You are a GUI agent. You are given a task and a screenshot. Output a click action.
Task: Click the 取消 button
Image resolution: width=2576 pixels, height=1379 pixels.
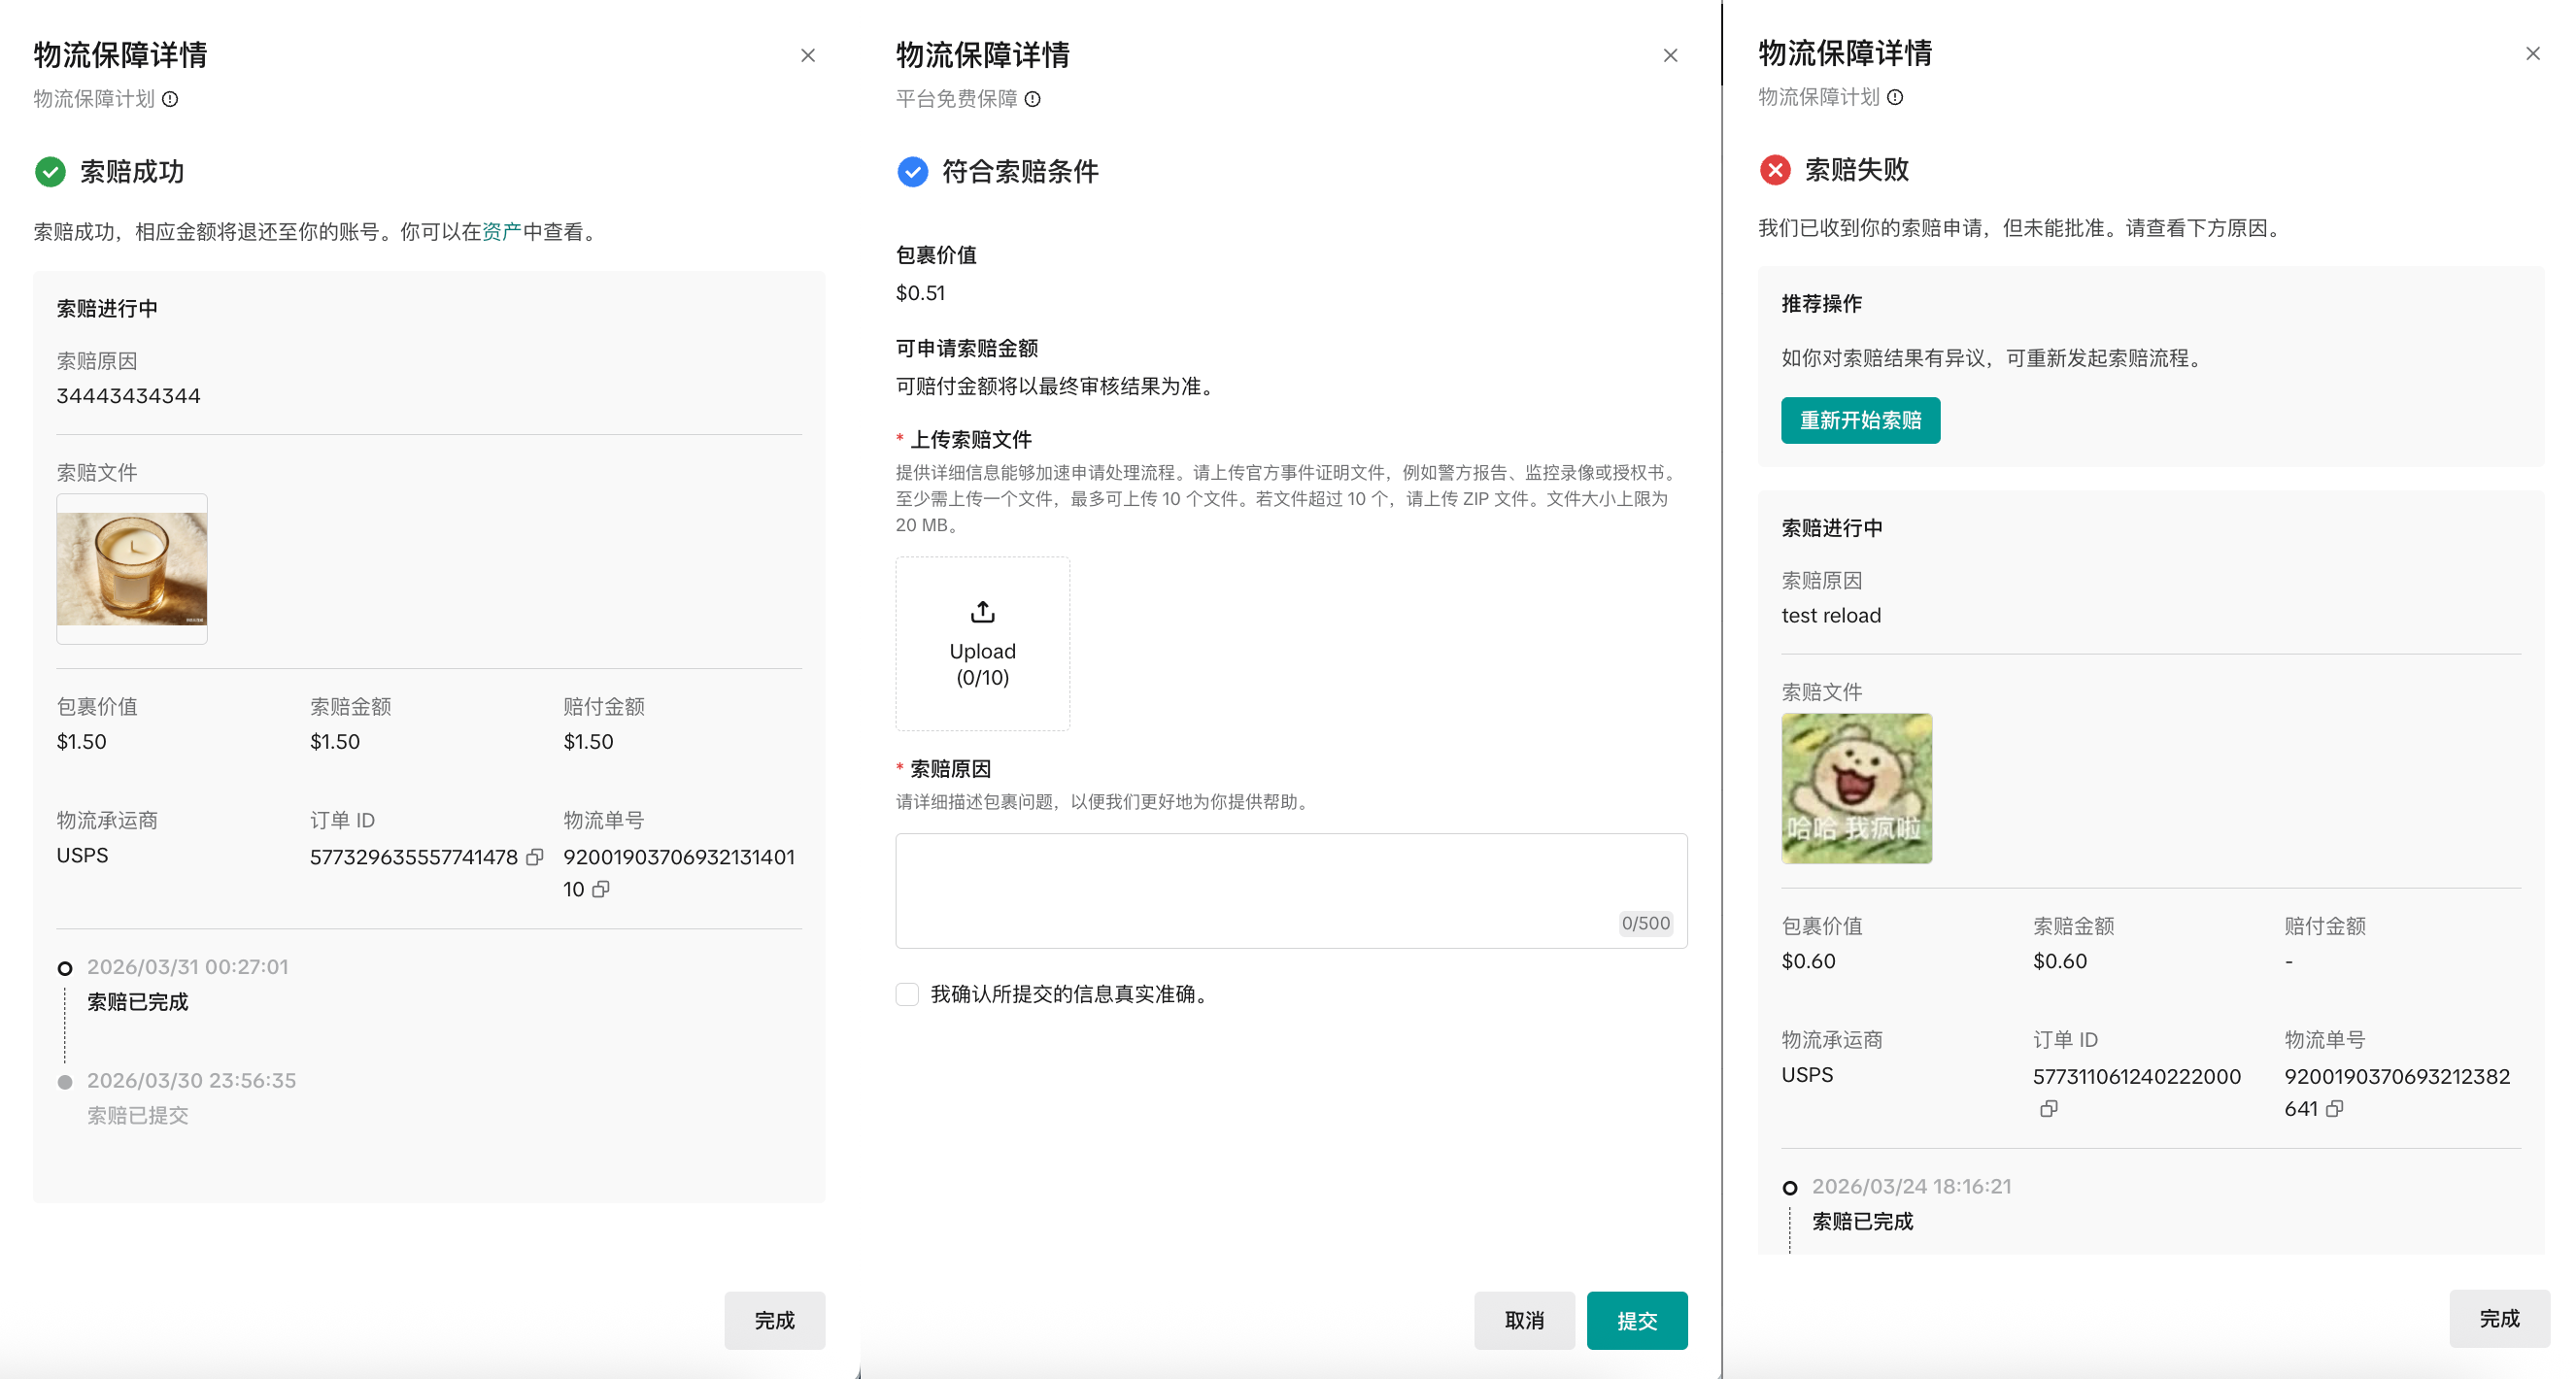pos(1523,1320)
